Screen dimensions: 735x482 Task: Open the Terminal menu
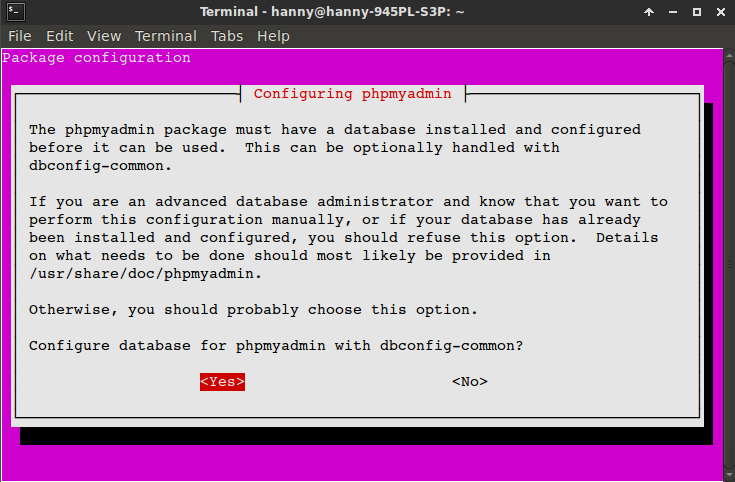166,36
